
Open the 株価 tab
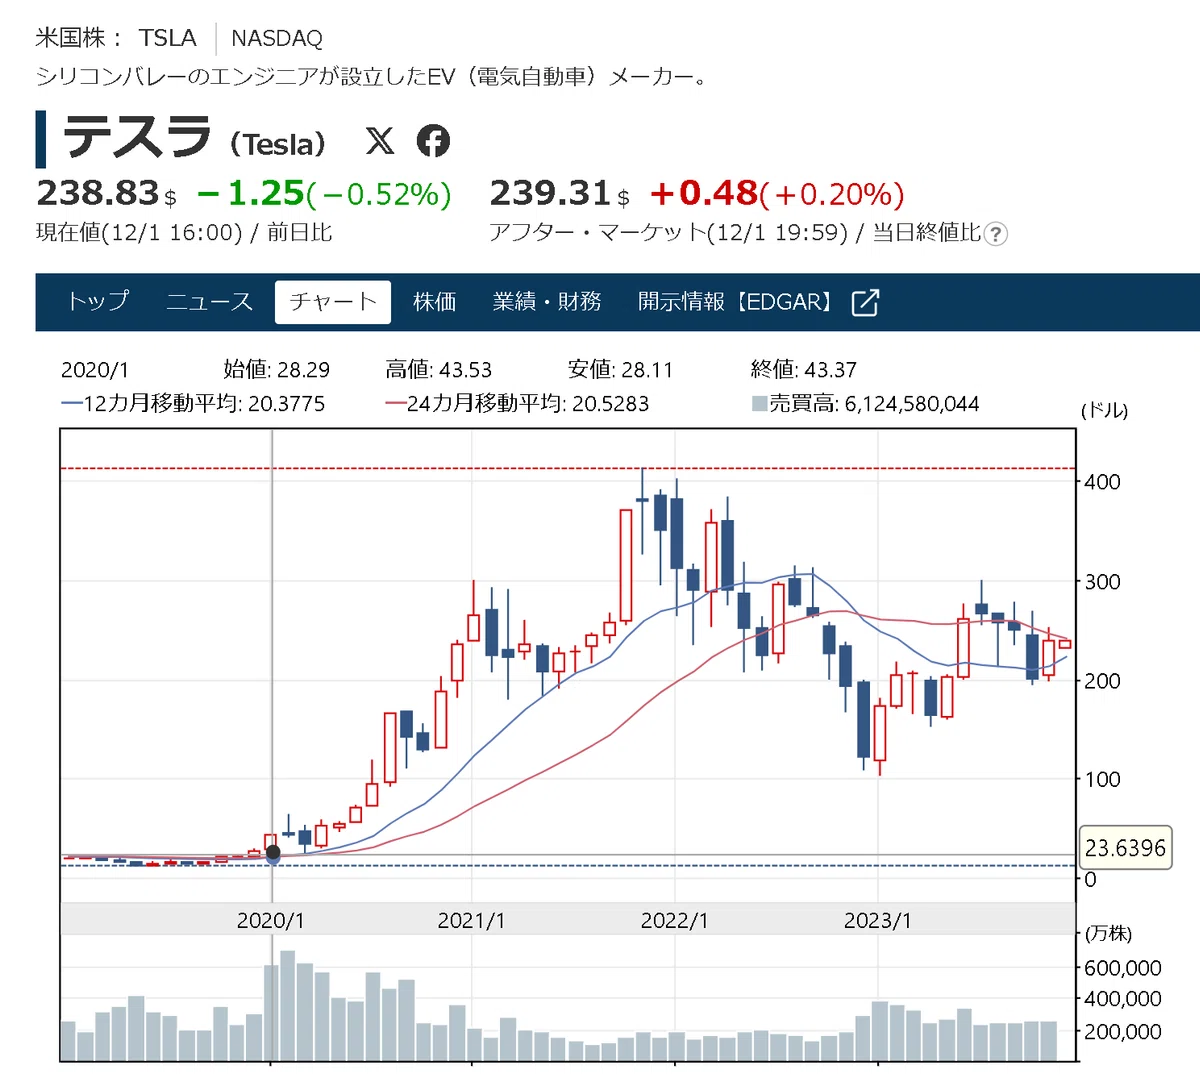(x=435, y=301)
